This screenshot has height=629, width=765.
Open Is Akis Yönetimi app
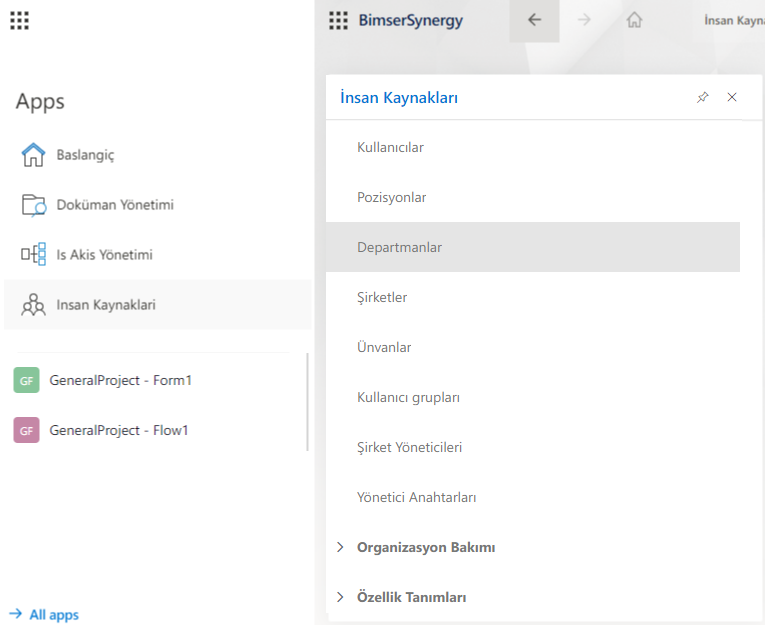(104, 255)
